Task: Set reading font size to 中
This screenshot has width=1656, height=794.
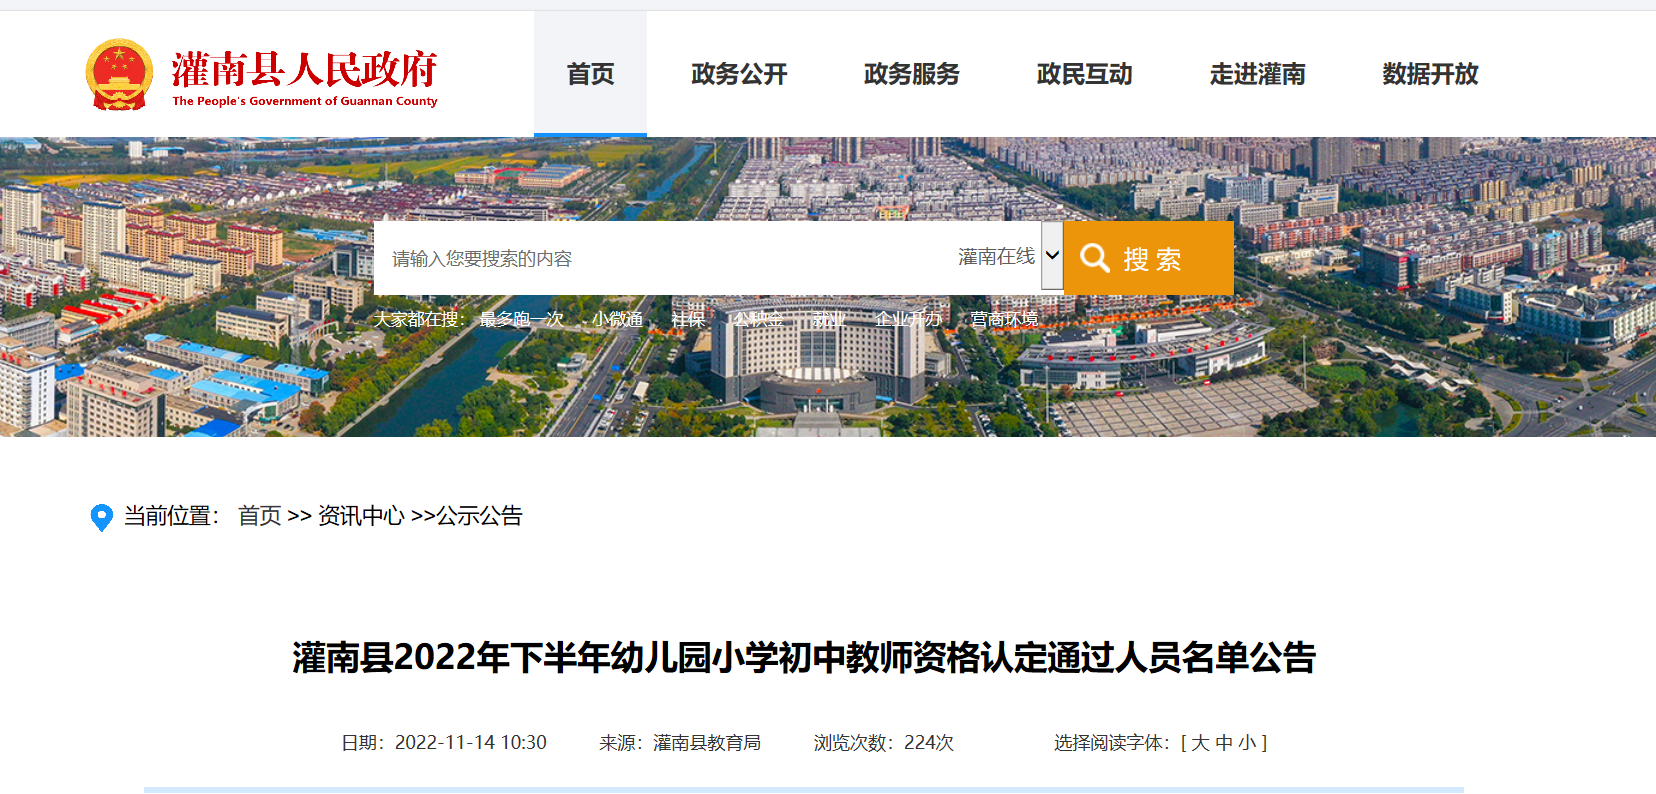Action: pos(1224,743)
